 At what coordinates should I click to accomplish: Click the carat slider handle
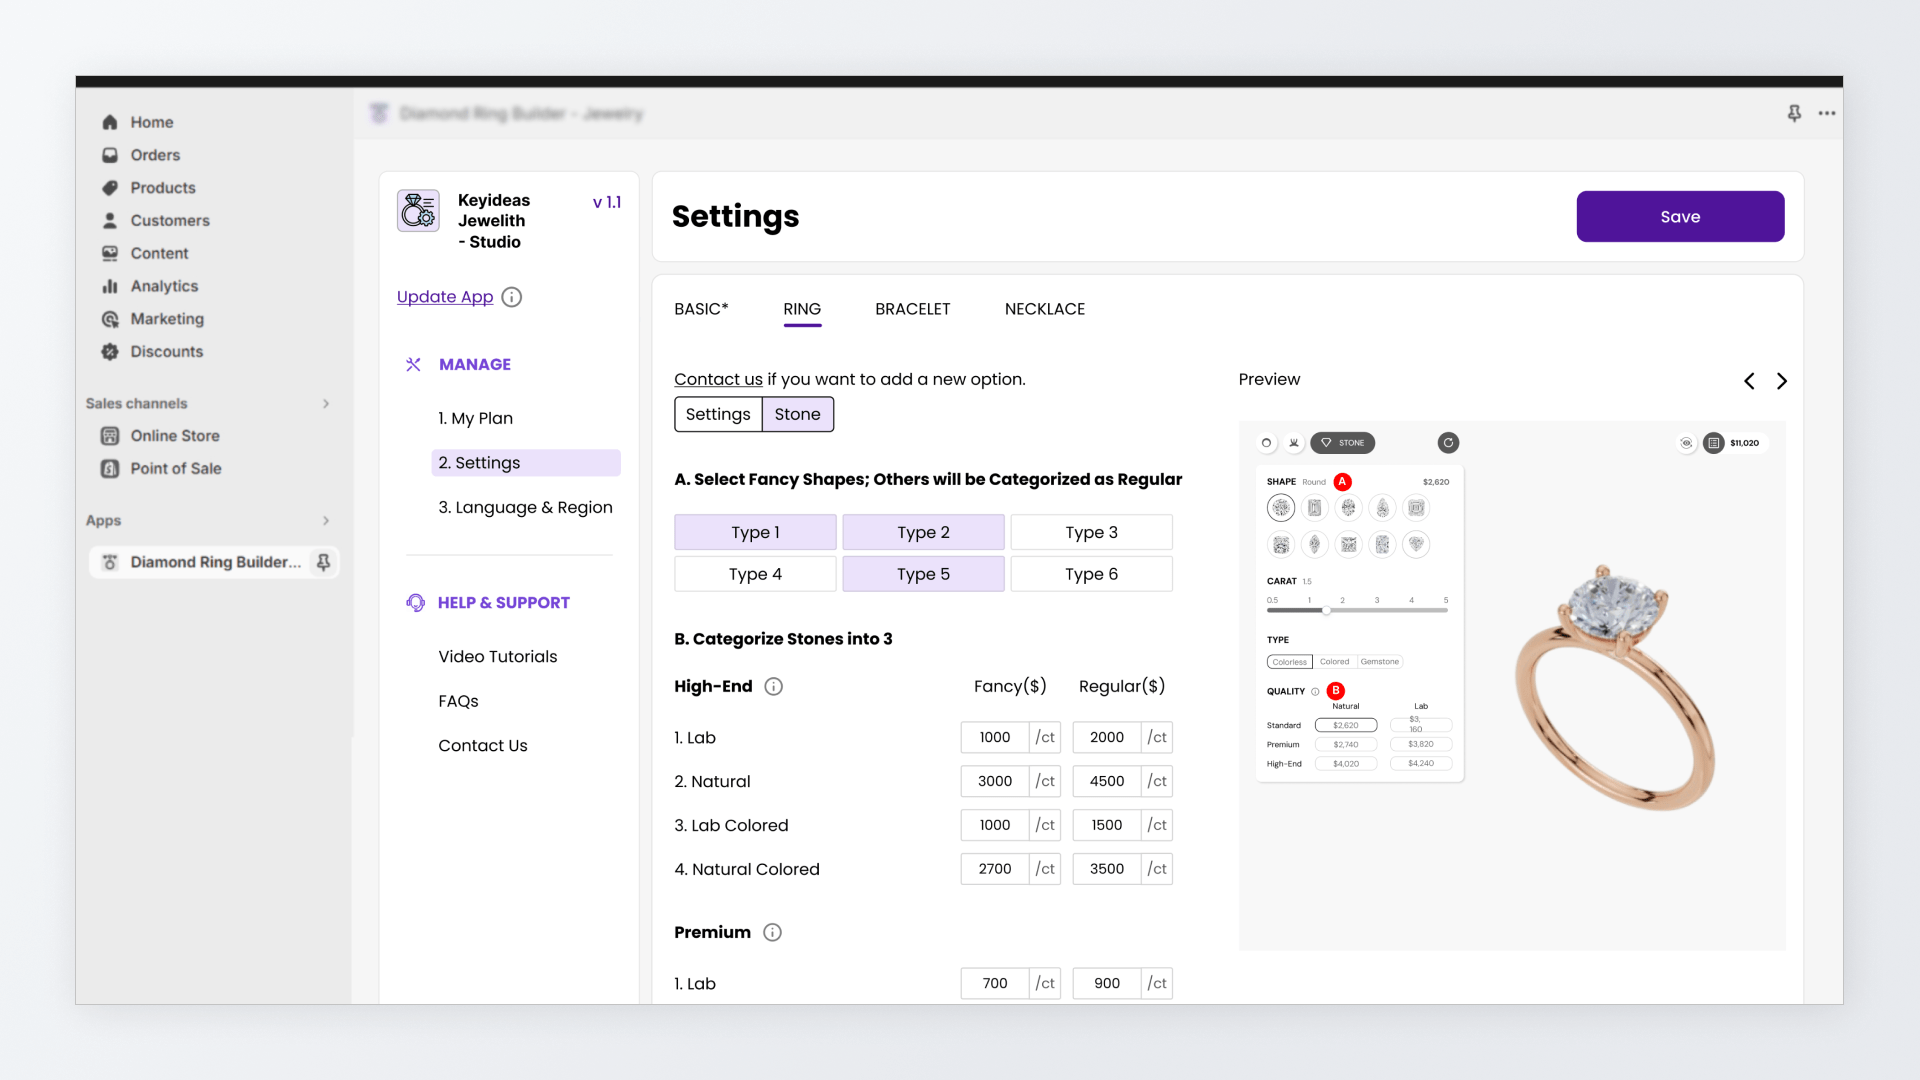[1326, 610]
